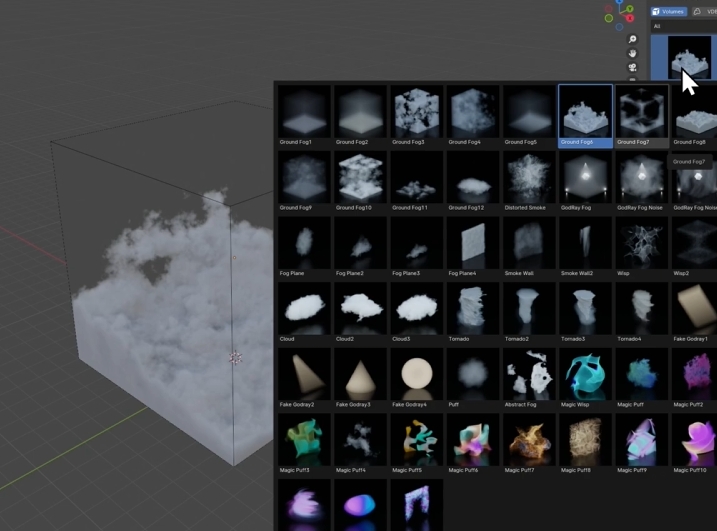Select the Ground Fog1 preset
This screenshot has width=717, height=531.
pyautogui.click(x=304, y=116)
